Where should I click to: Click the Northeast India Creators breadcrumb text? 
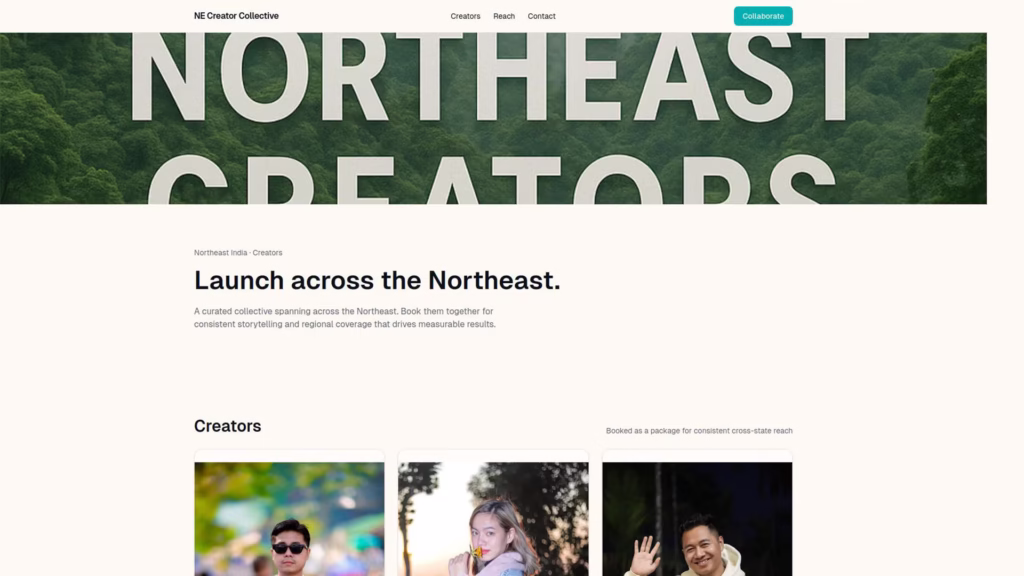[238, 253]
